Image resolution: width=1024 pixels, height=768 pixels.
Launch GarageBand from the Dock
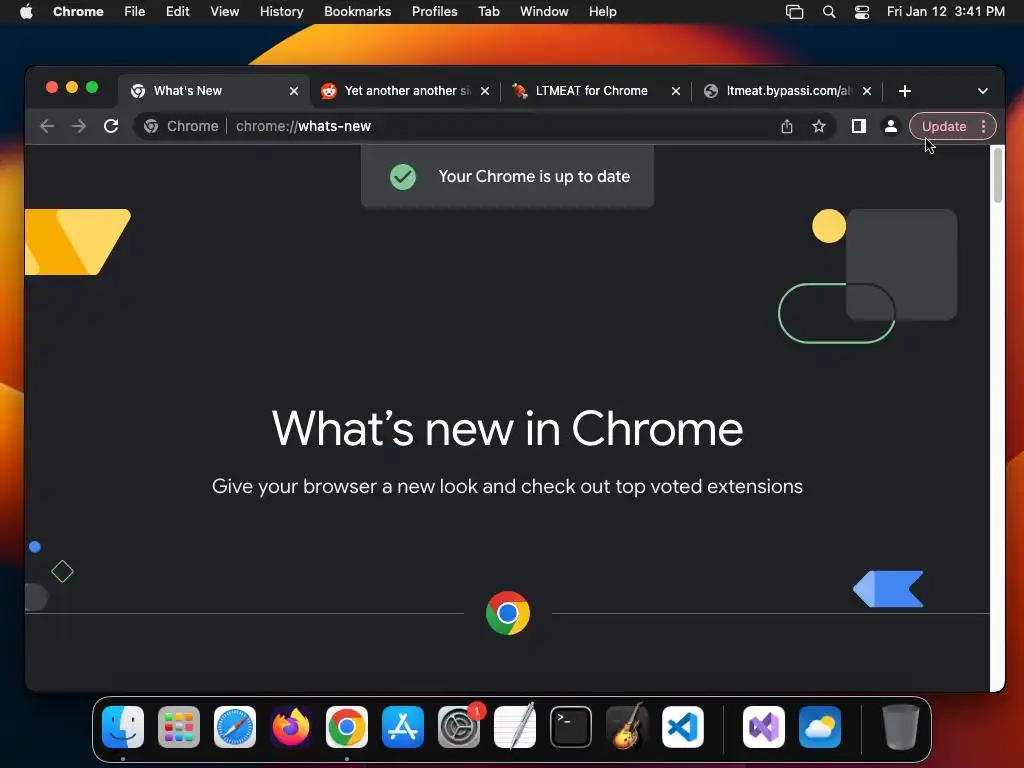(x=627, y=726)
